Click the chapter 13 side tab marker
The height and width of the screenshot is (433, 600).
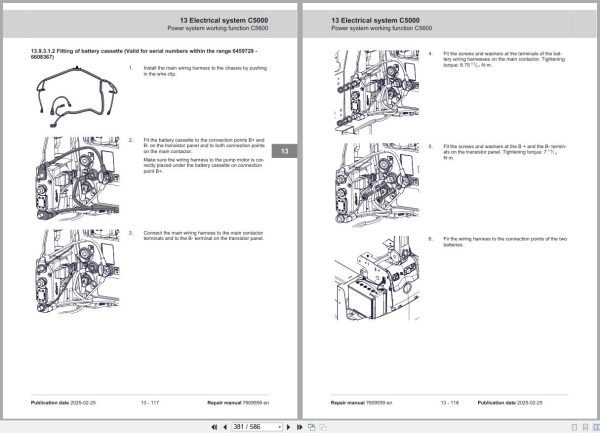click(x=284, y=151)
